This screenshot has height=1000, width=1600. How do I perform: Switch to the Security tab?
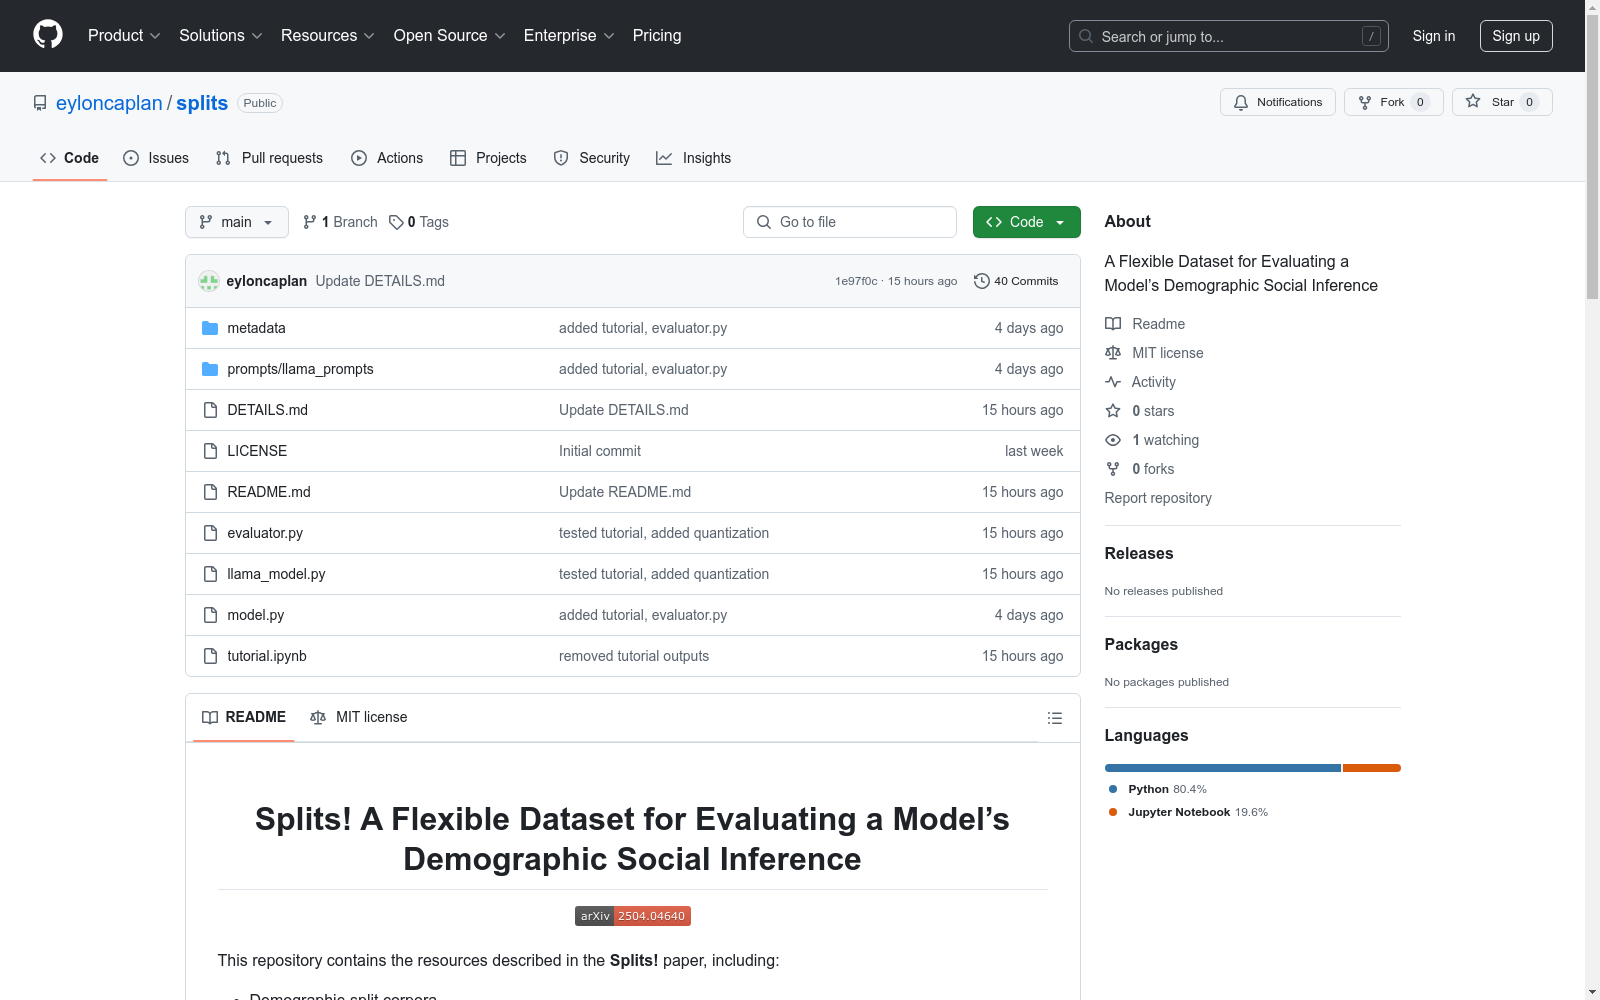point(592,158)
